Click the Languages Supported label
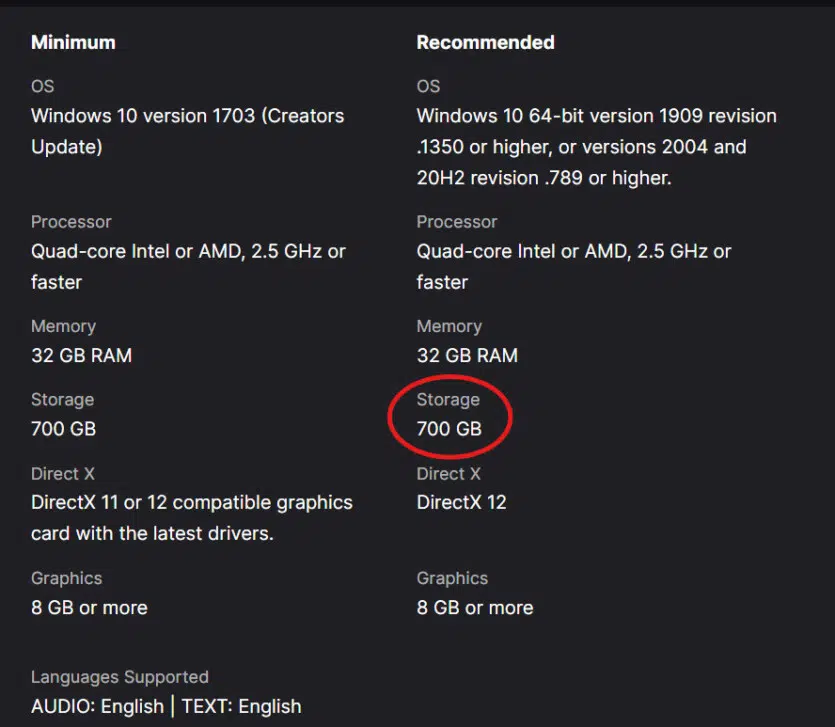The image size is (835, 727). (x=120, y=677)
